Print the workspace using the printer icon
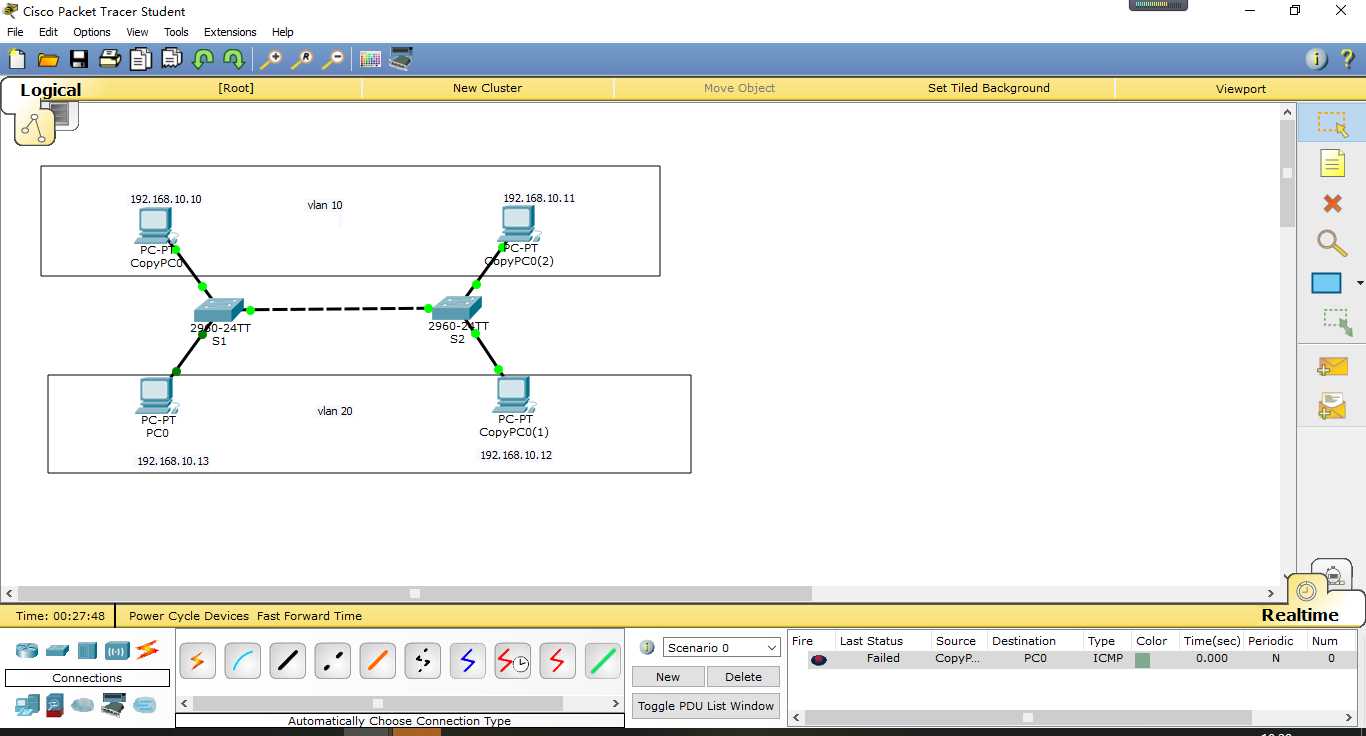Viewport: 1366px width, 736px height. 110,59
